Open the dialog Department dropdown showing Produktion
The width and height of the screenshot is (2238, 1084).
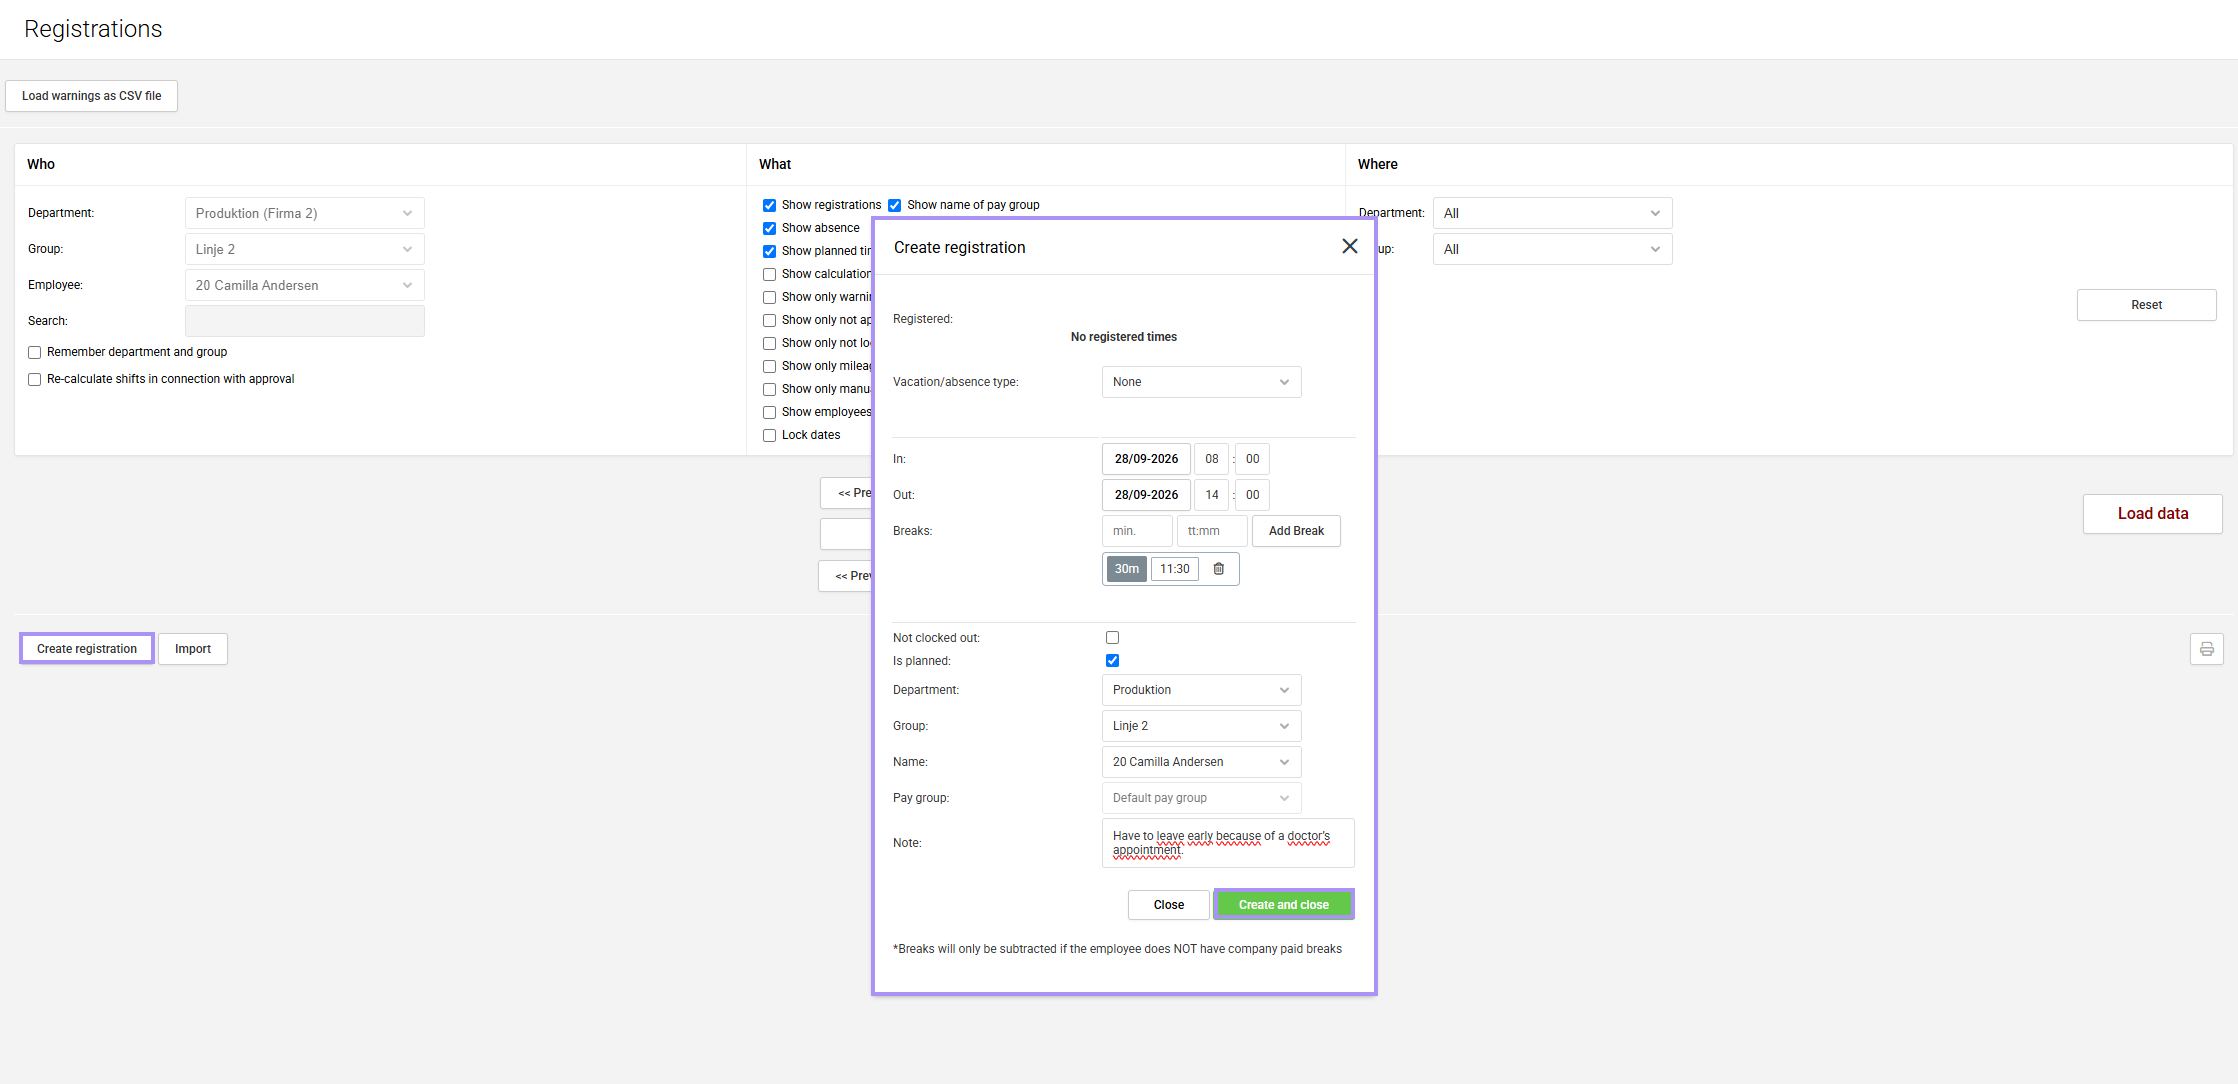[1201, 690]
